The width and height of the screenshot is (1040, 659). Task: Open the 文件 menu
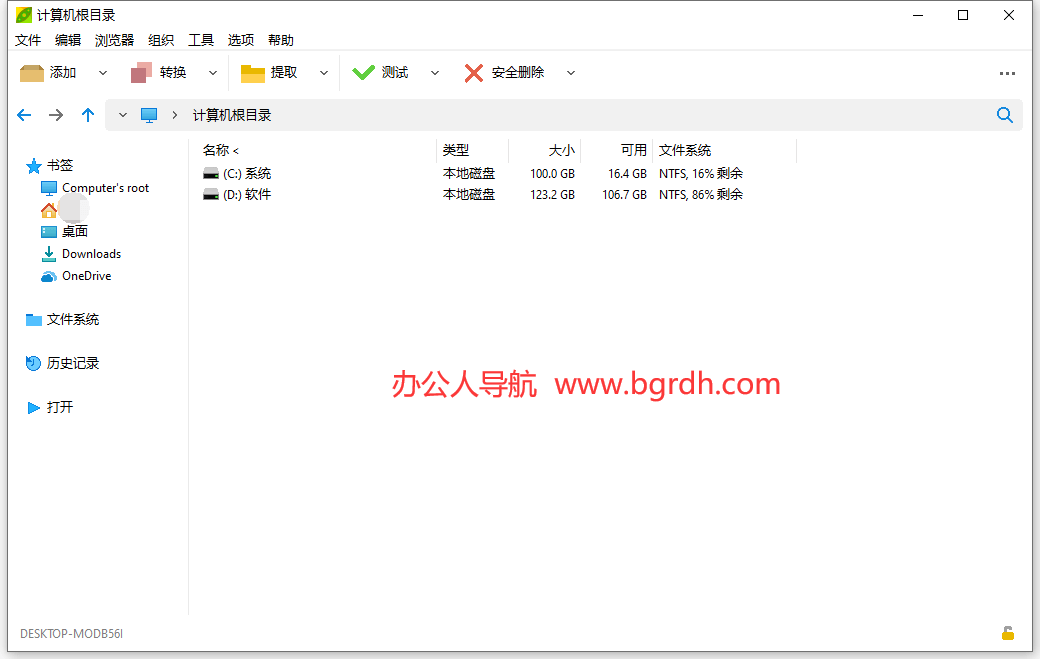28,40
